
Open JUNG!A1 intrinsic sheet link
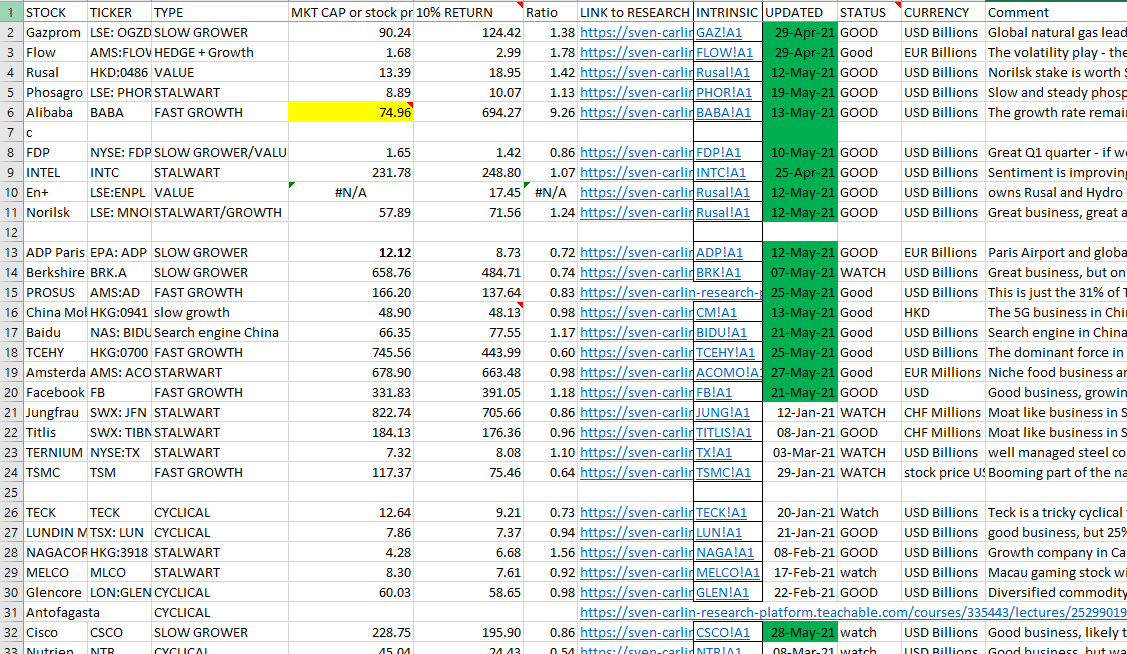pyautogui.click(x=722, y=413)
